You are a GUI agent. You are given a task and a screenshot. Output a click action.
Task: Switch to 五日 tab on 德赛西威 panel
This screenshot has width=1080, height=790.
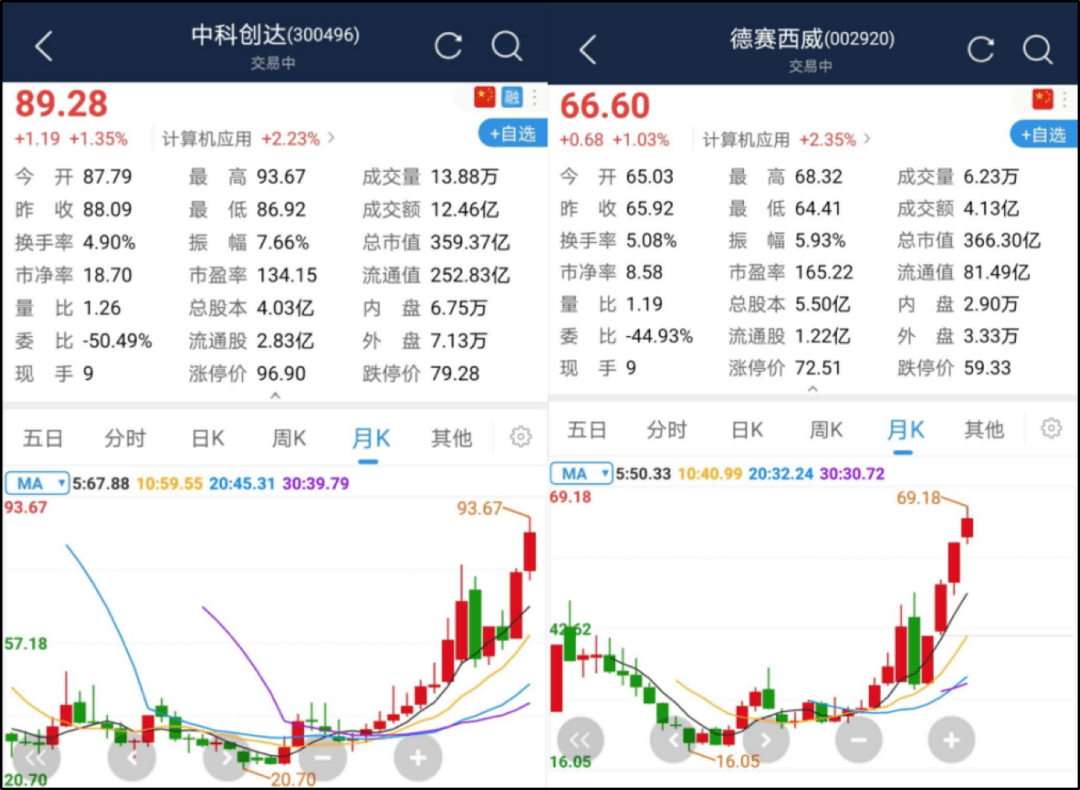587,430
